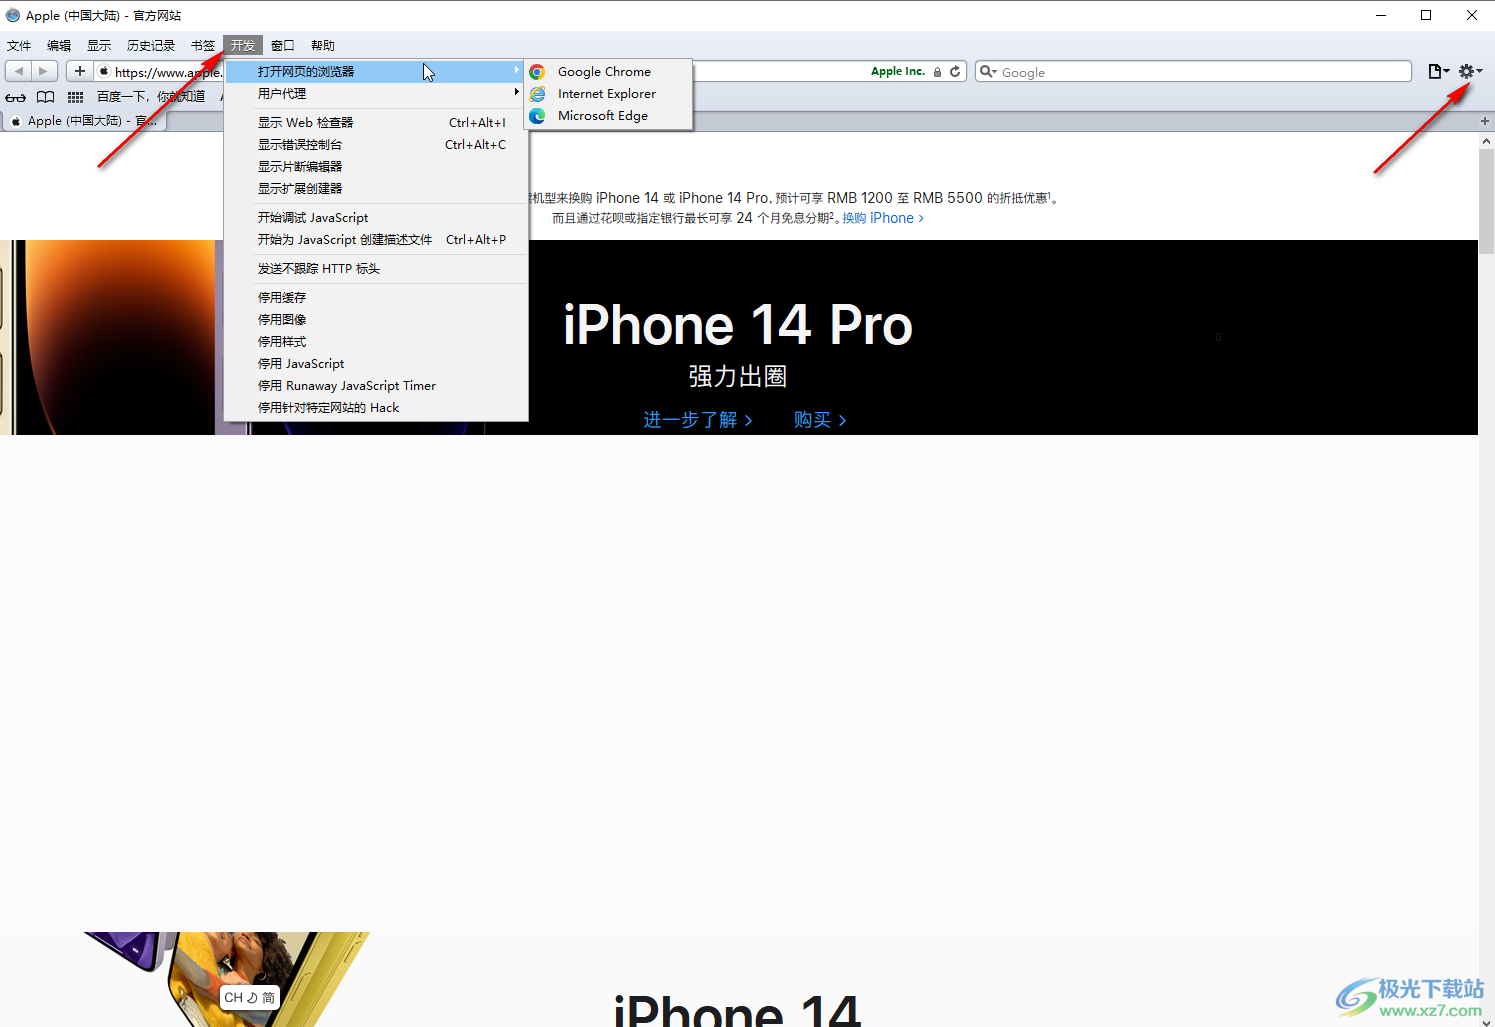Click 进一步了解 link under iPhone 14 Pro
Viewport: 1495px width, 1027px height.
pyautogui.click(x=698, y=420)
